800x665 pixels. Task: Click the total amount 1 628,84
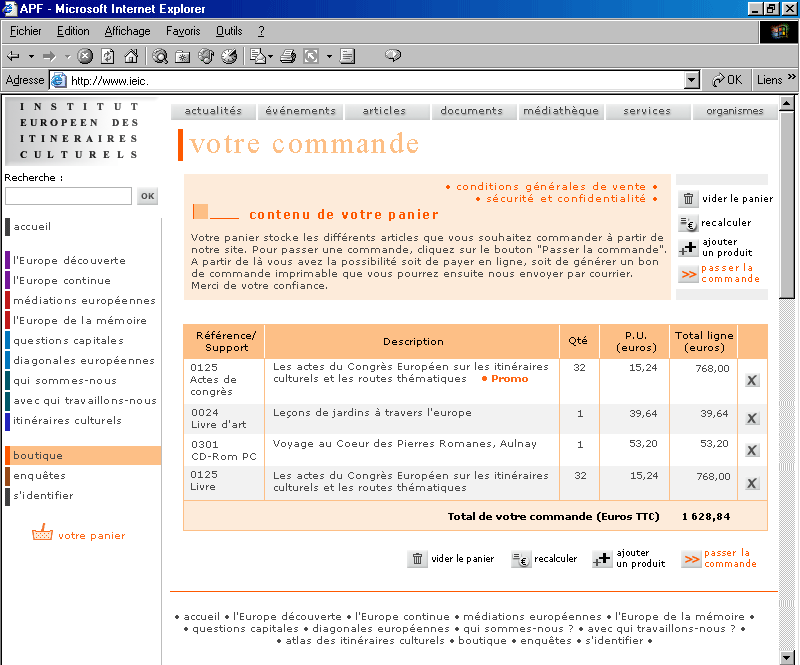706,516
